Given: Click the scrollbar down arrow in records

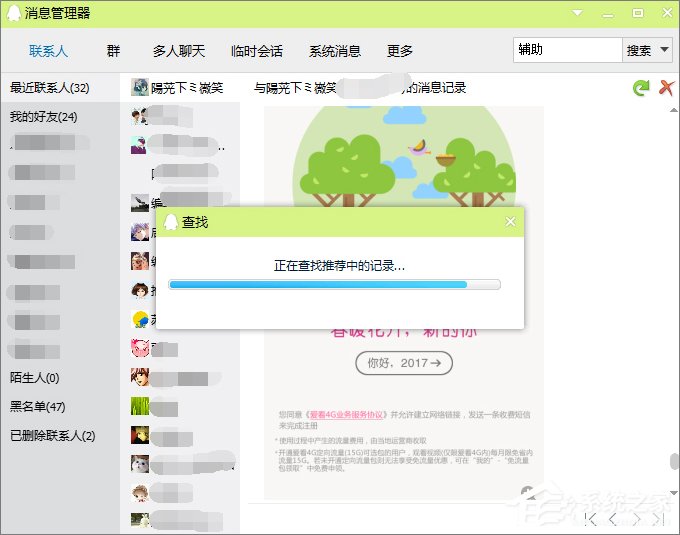Looking at the screenshot, I should click(x=673, y=493).
